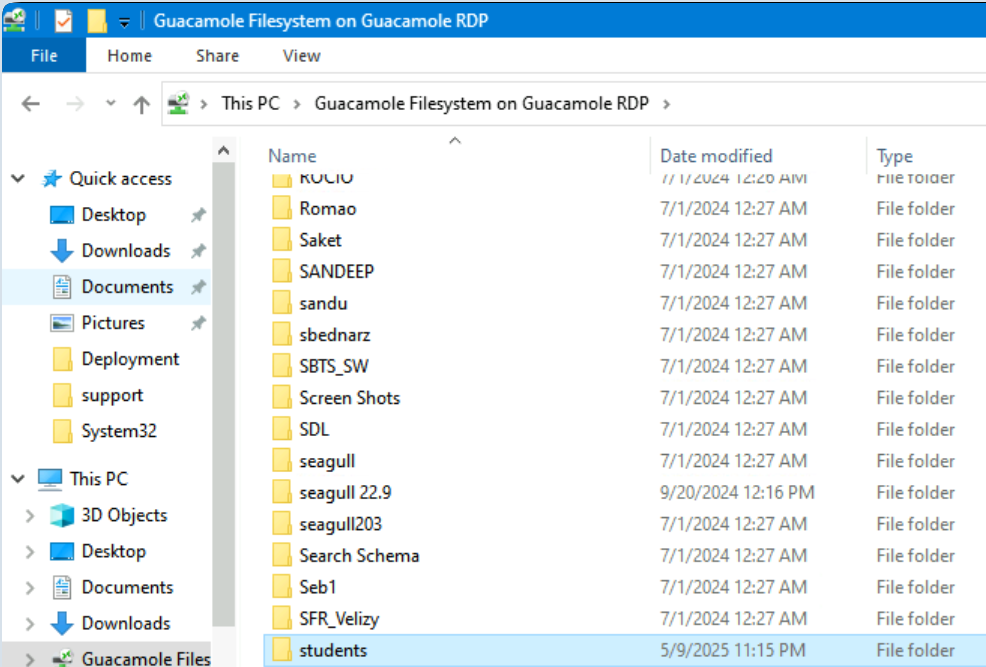Open the Share ribbon tab

point(217,56)
